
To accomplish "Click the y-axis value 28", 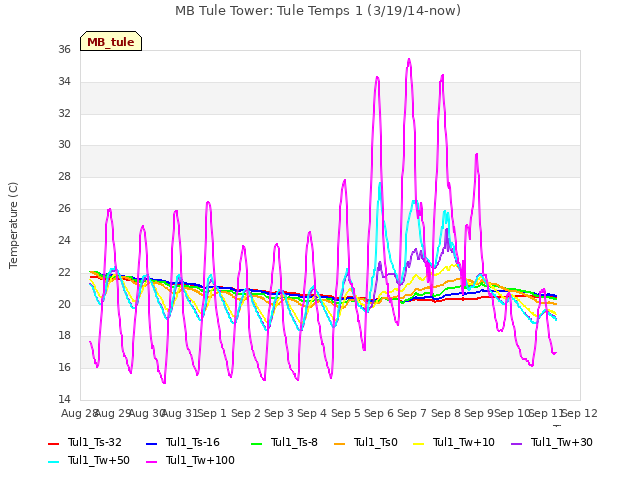I will click(64, 176).
